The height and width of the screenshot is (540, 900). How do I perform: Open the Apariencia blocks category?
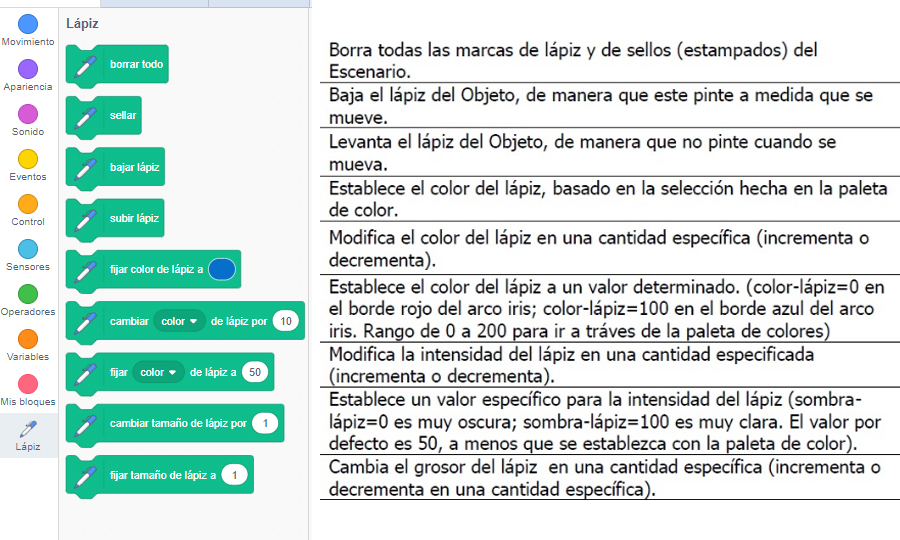[x=28, y=69]
